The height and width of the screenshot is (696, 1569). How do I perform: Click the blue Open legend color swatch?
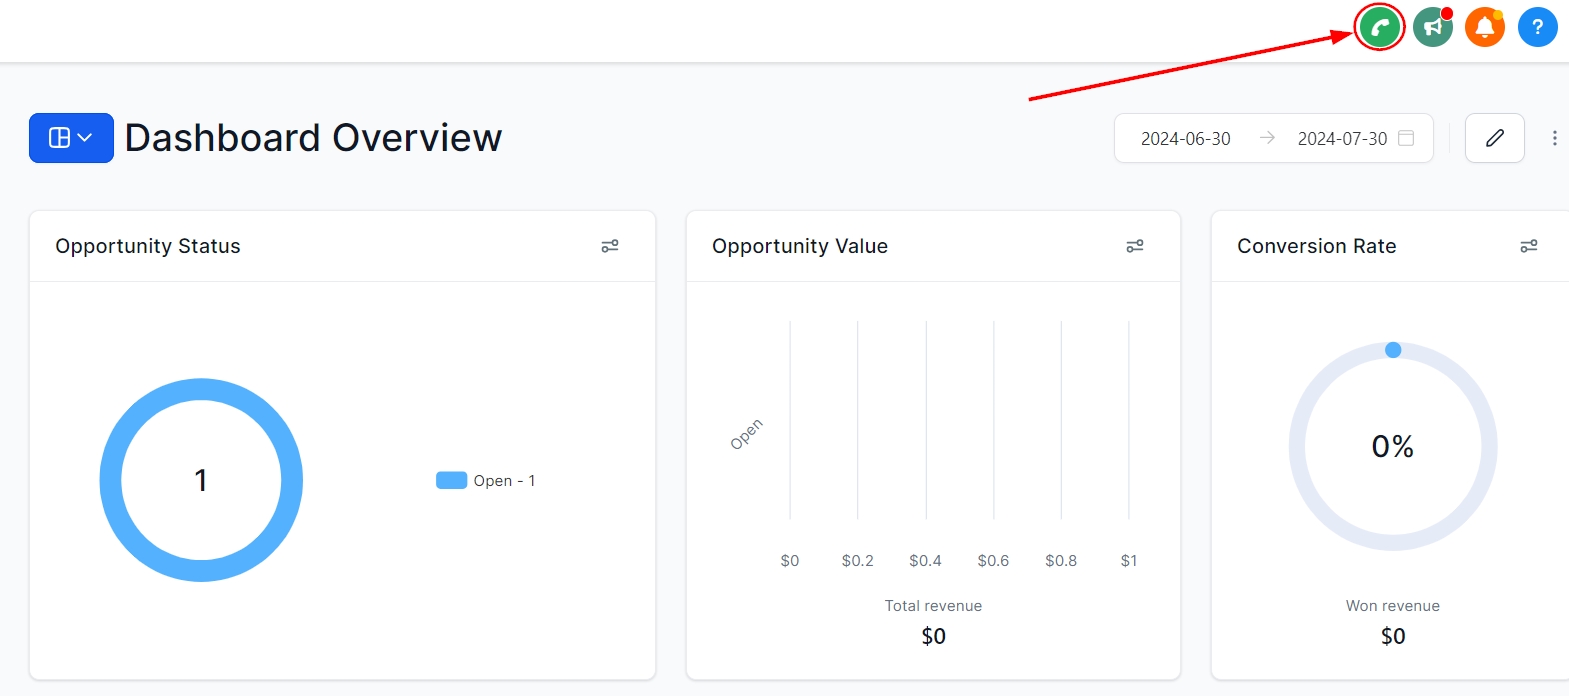coord(451,481)
